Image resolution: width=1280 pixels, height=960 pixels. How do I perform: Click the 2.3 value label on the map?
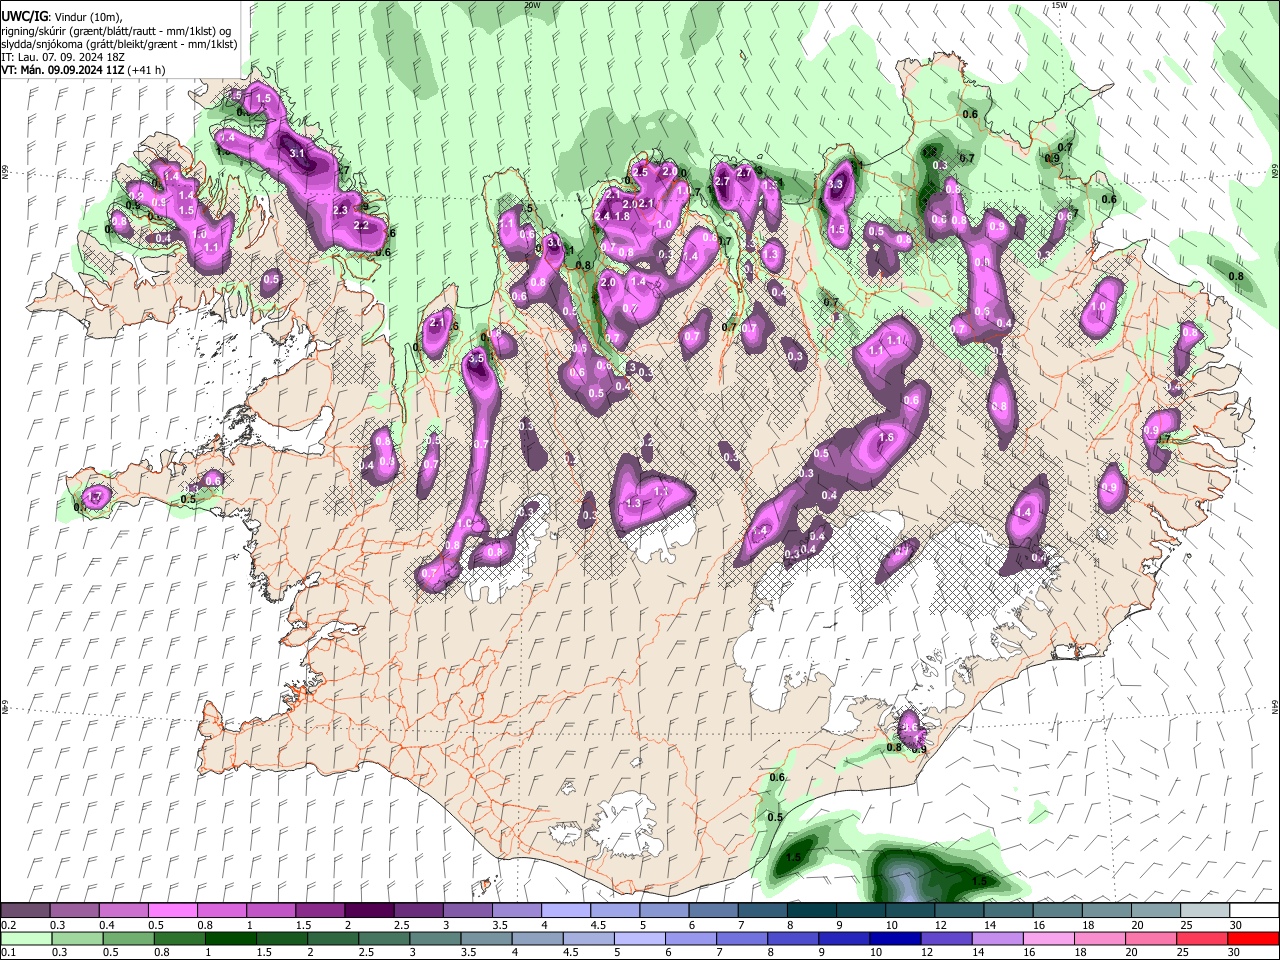tap(340, 210)
